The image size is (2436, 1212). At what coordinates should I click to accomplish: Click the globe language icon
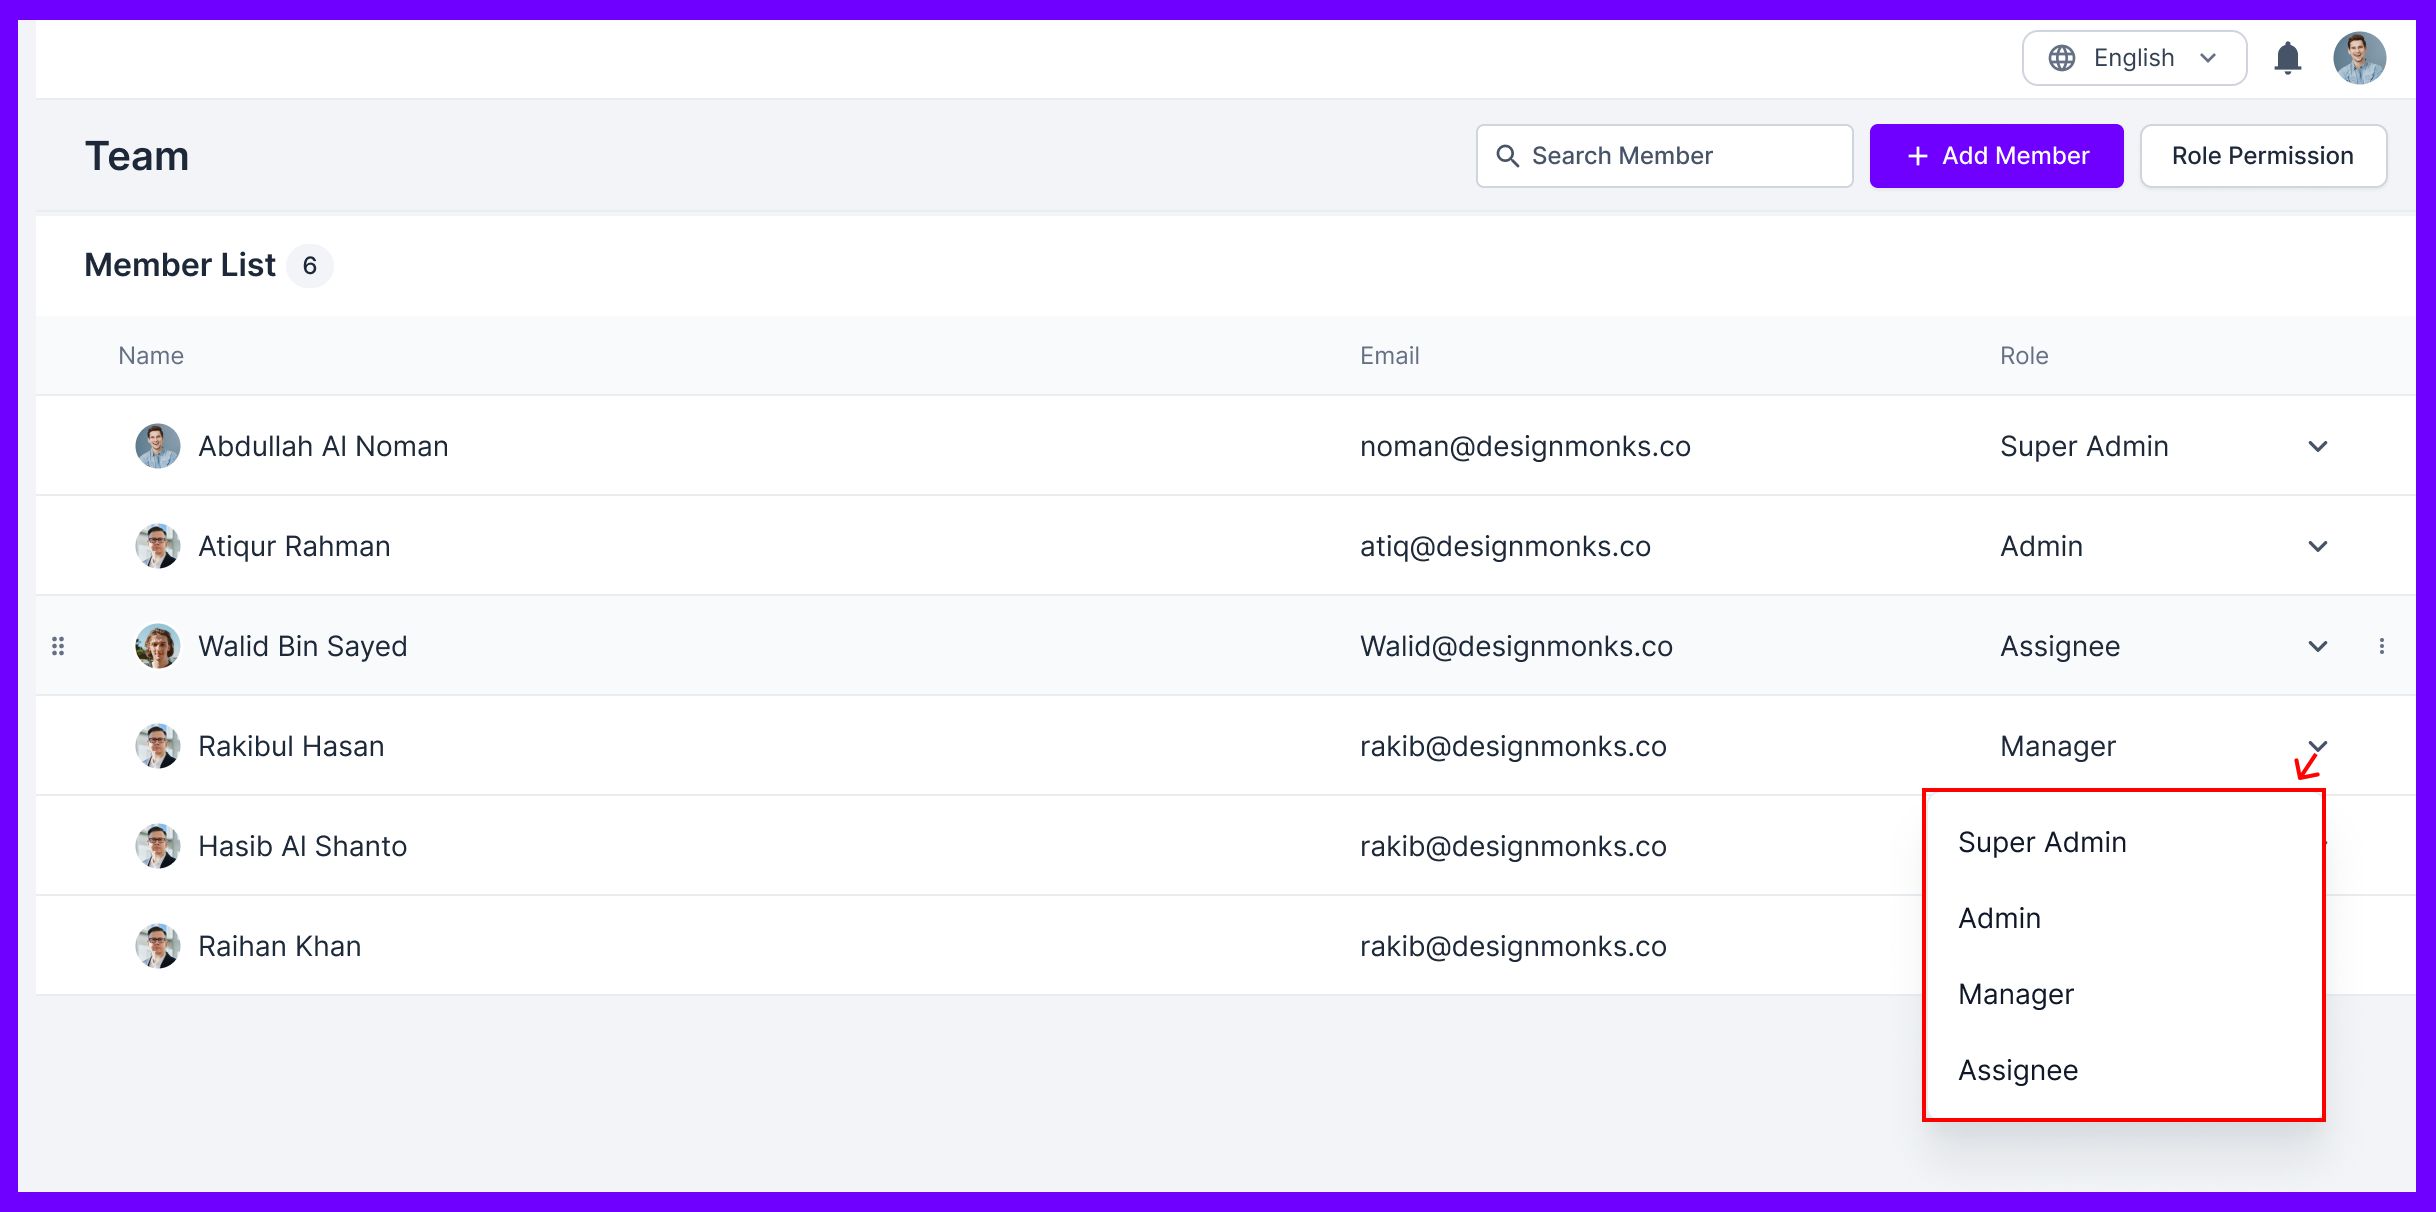coord(2062,58)
